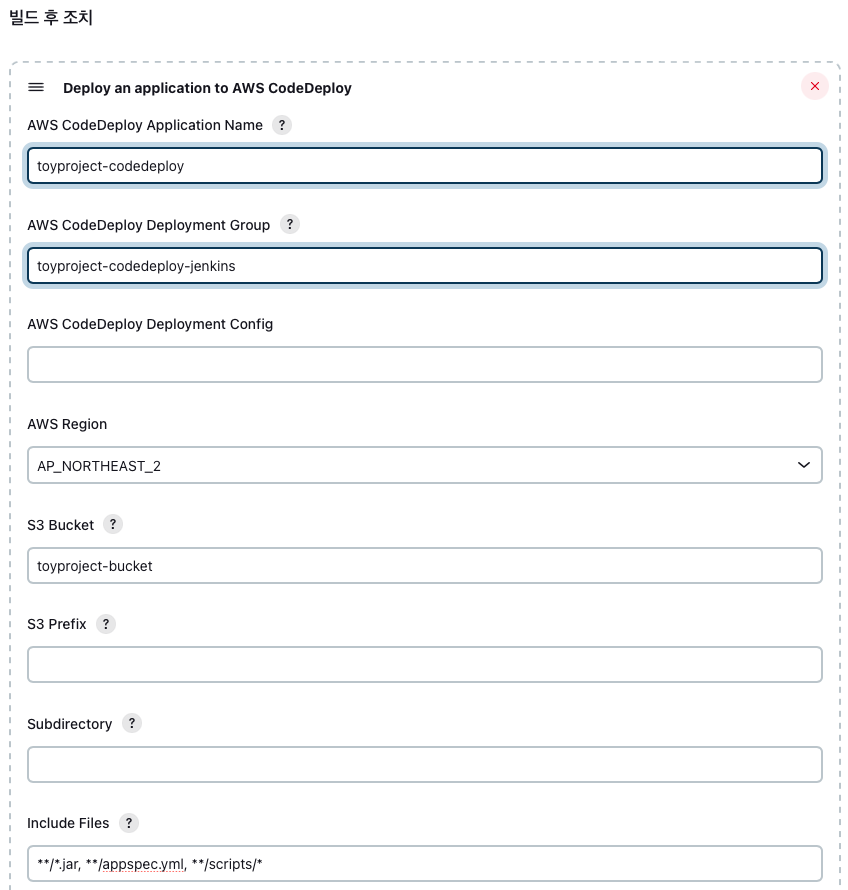Show help for S3 Prefix field
848x890 pixels.
[106, 624]
